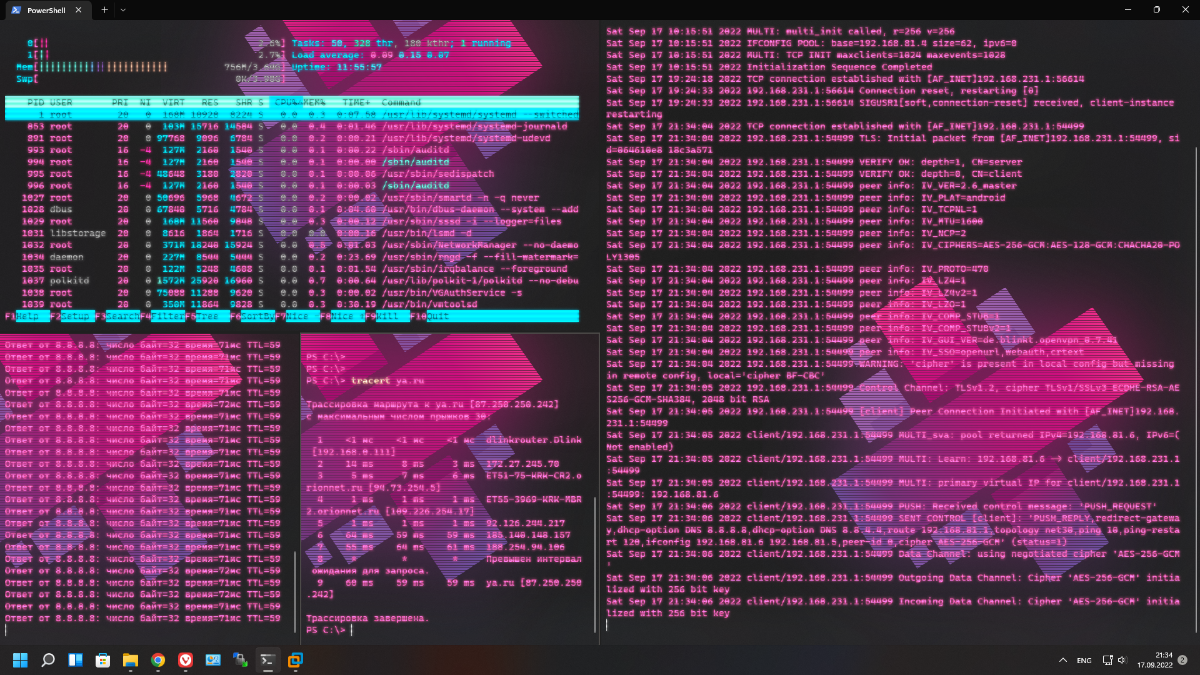Sort htop by the Command column header
The image size is (1200, 675).
pyautogui.click(x=401, y=102)
